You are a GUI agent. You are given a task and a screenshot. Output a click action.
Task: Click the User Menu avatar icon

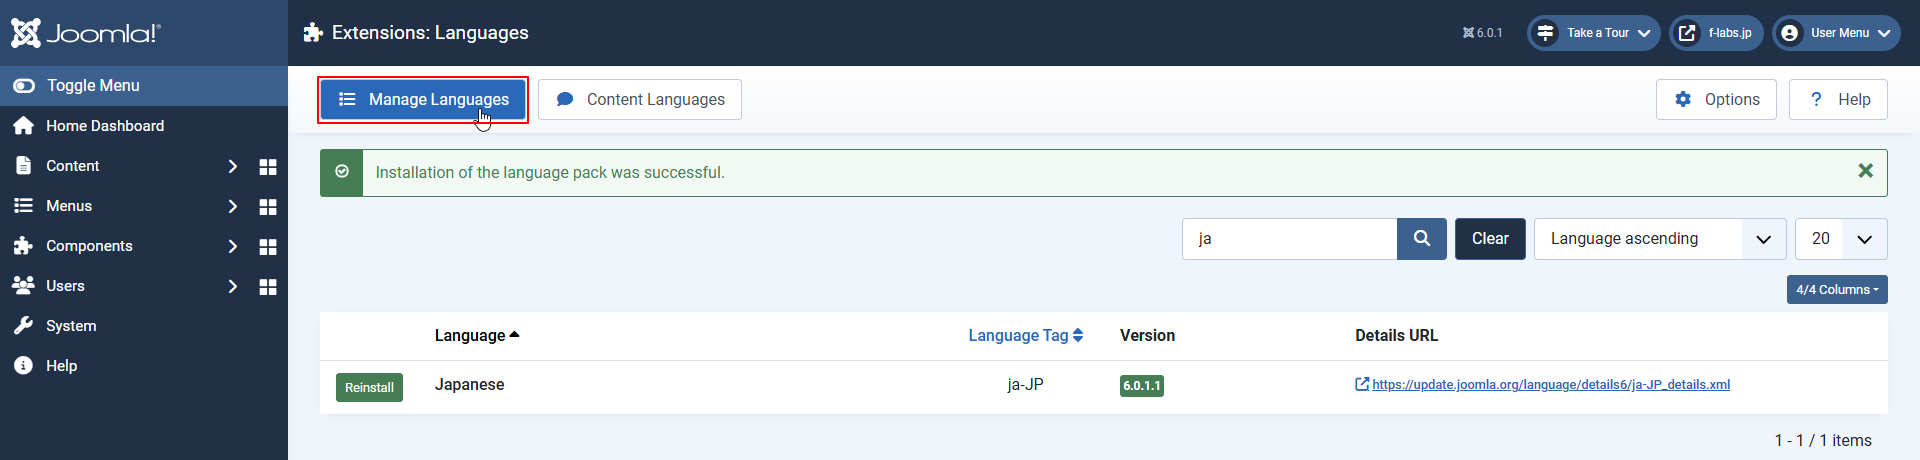[x=1790, y=33]
